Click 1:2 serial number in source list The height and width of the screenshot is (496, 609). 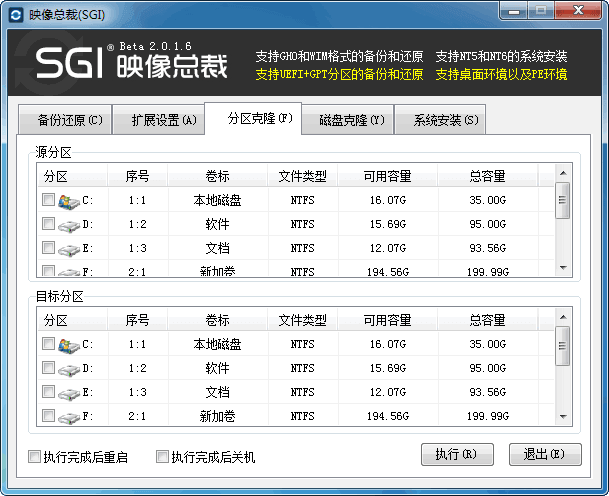(x=137, y=225)
